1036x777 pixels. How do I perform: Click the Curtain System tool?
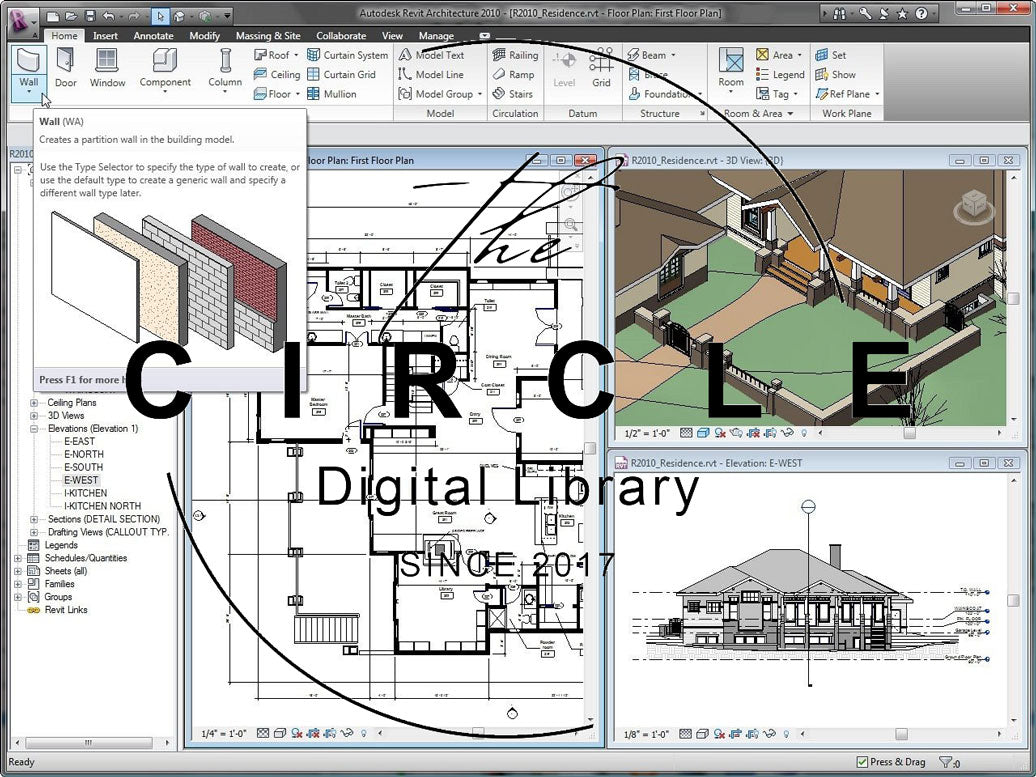347,55
